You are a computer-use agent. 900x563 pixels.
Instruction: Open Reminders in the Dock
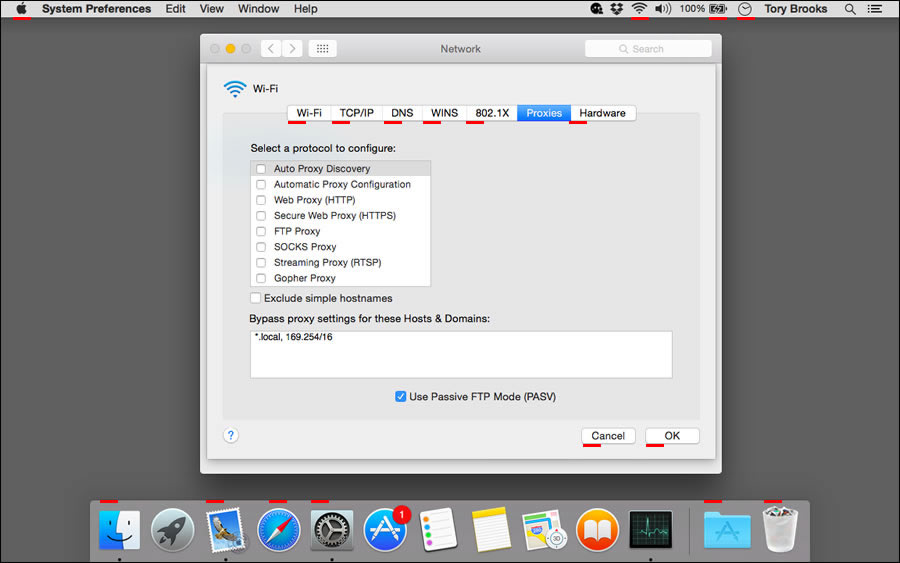438,530
